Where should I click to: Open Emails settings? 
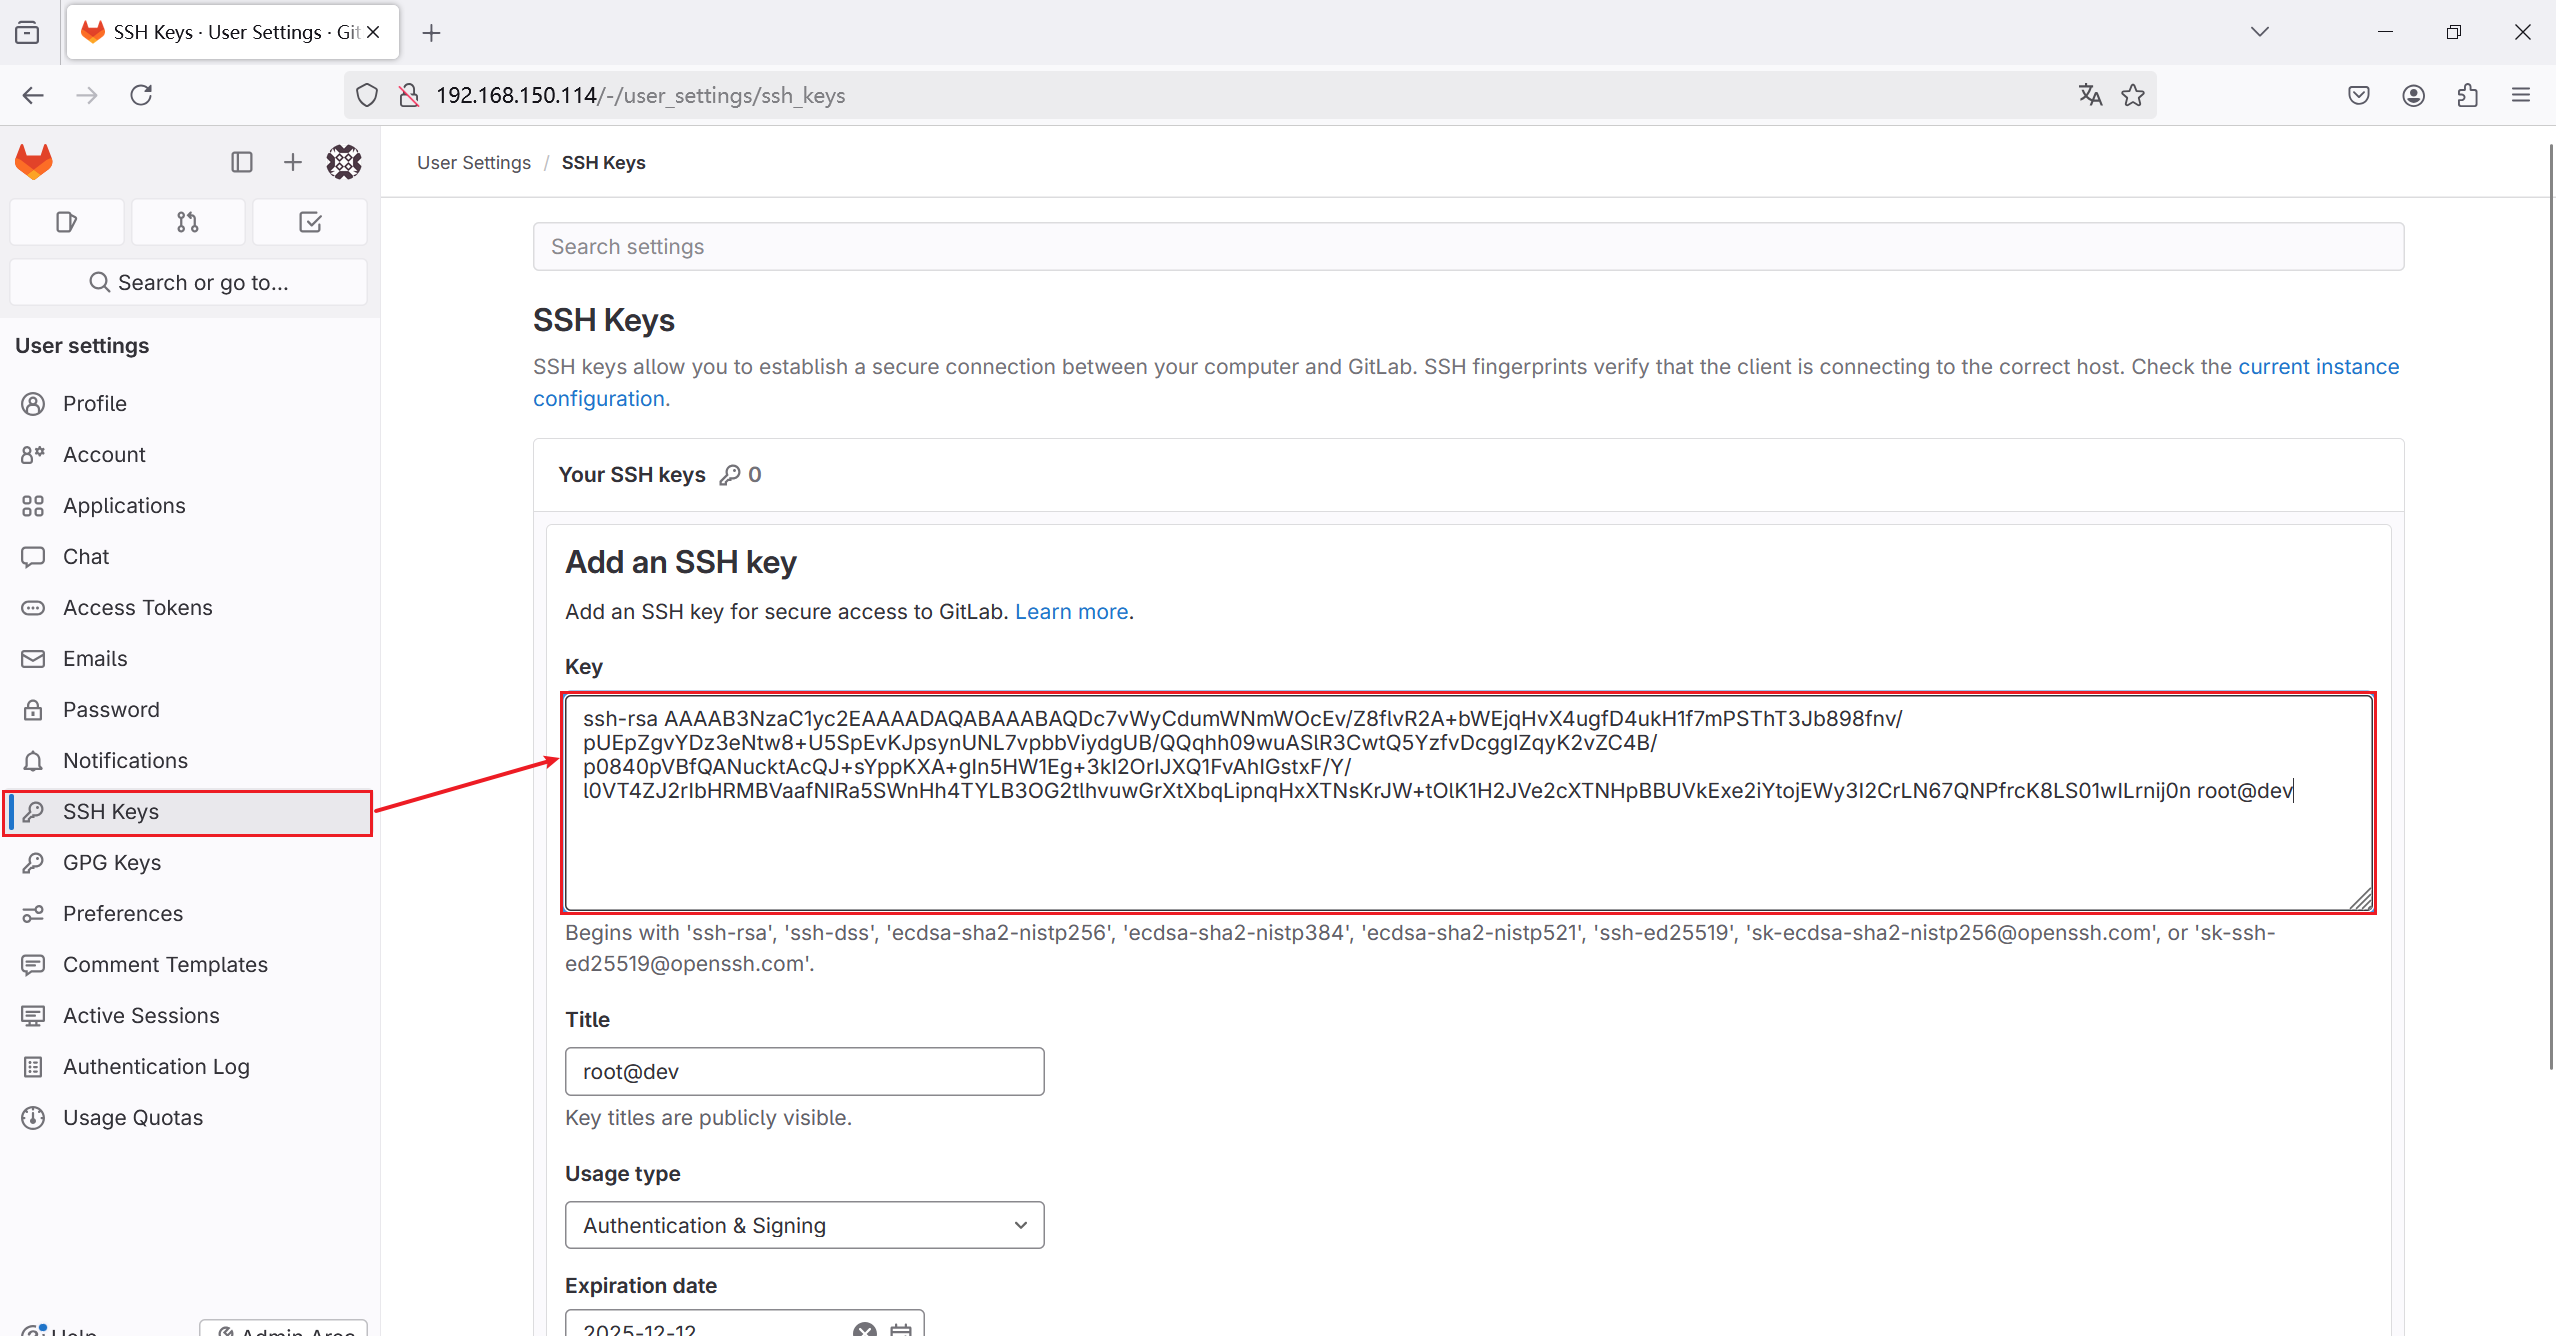[188, 658]
